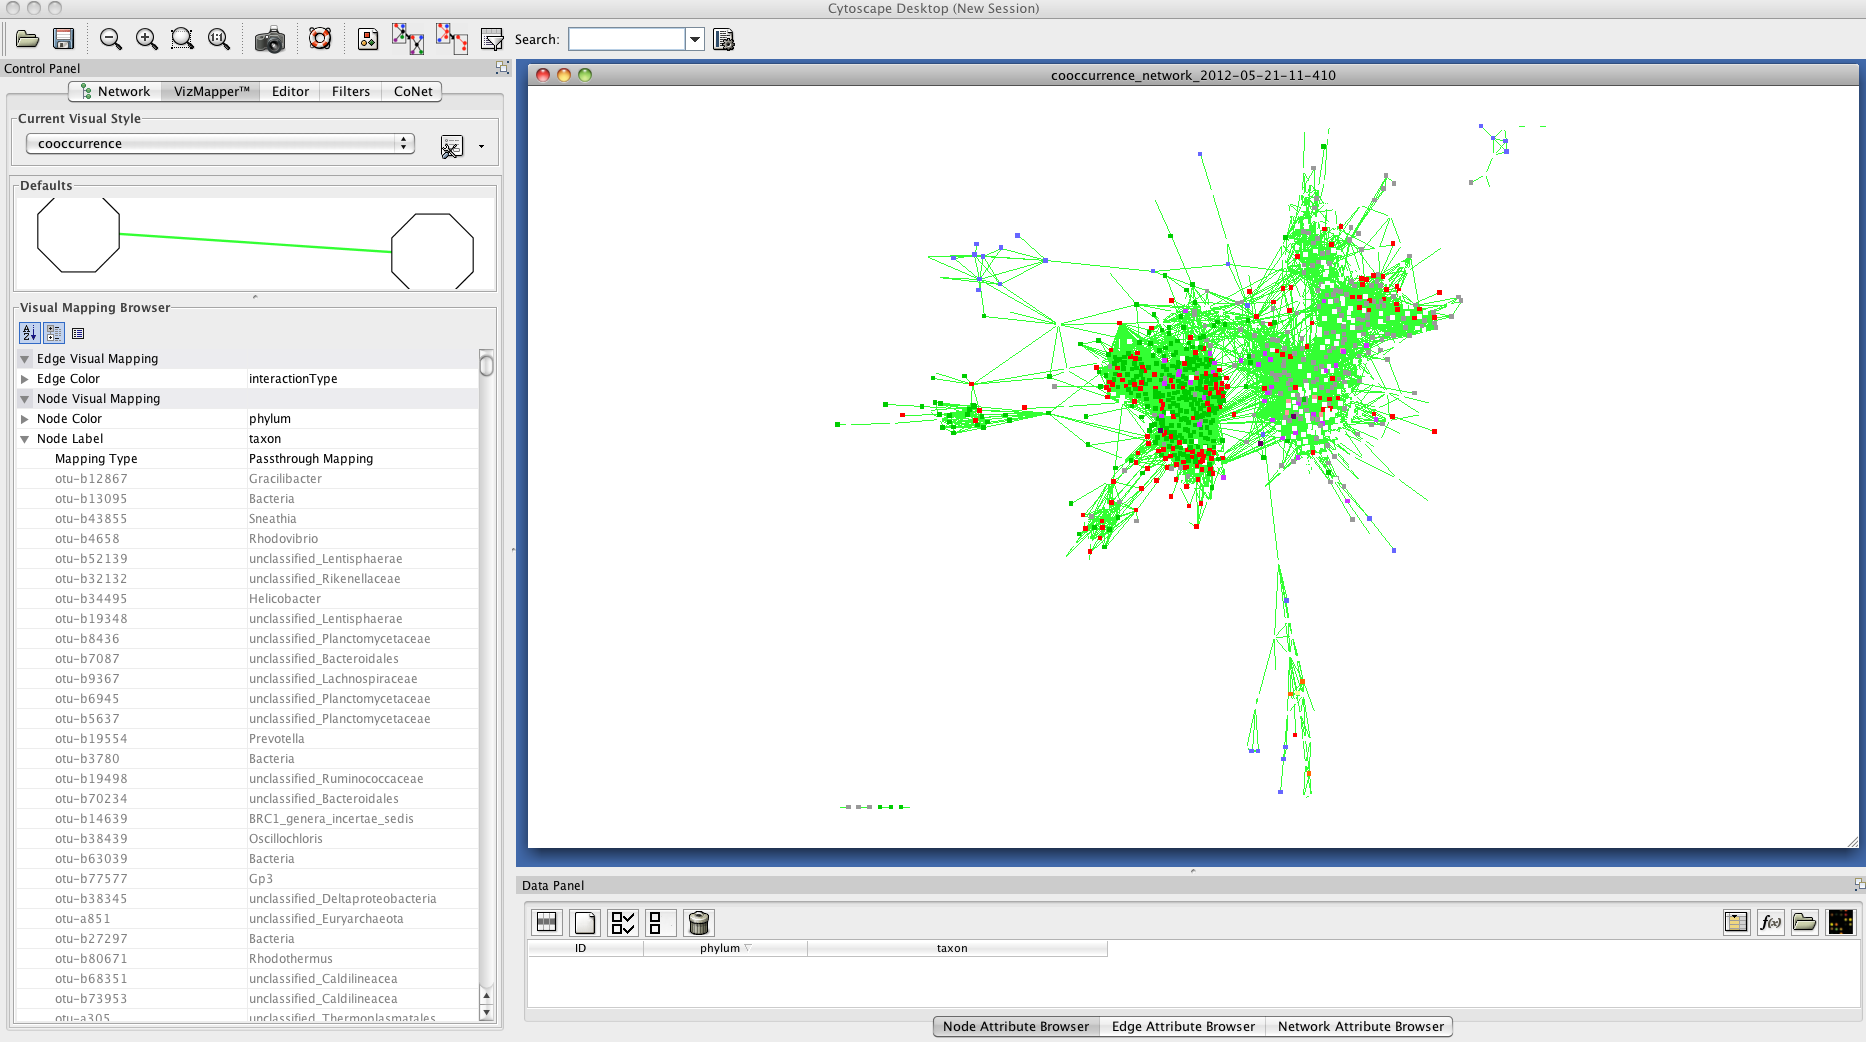
Task: Toggle alphabetical sort in Visual Mapping Browser
Action: [29, 333]
